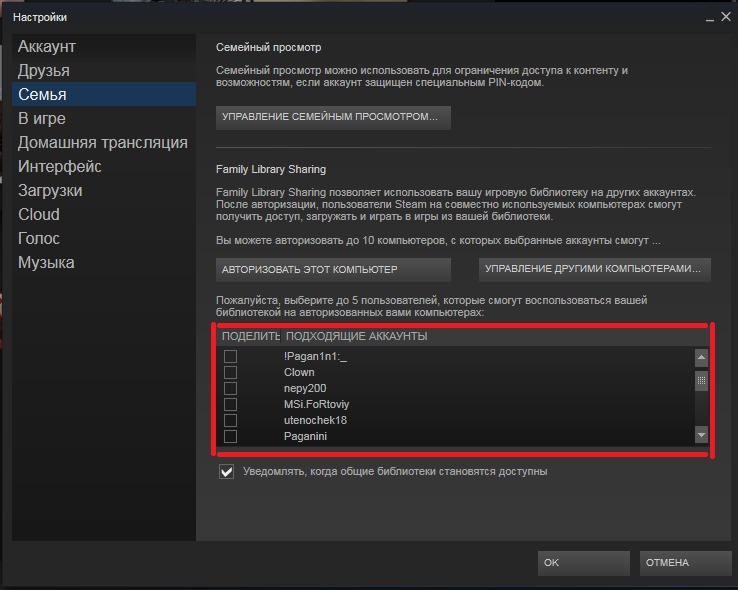This screenshot has width=738, height=590.
Task: Open the Домашняя трансляция section
Action: coord(104,142)
